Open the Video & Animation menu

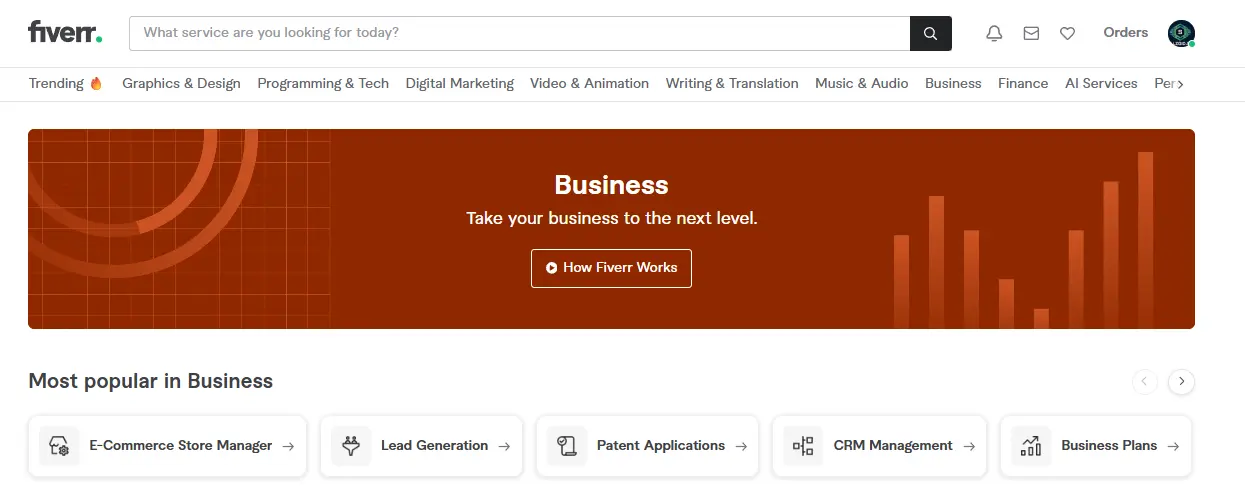coord(590,83)
